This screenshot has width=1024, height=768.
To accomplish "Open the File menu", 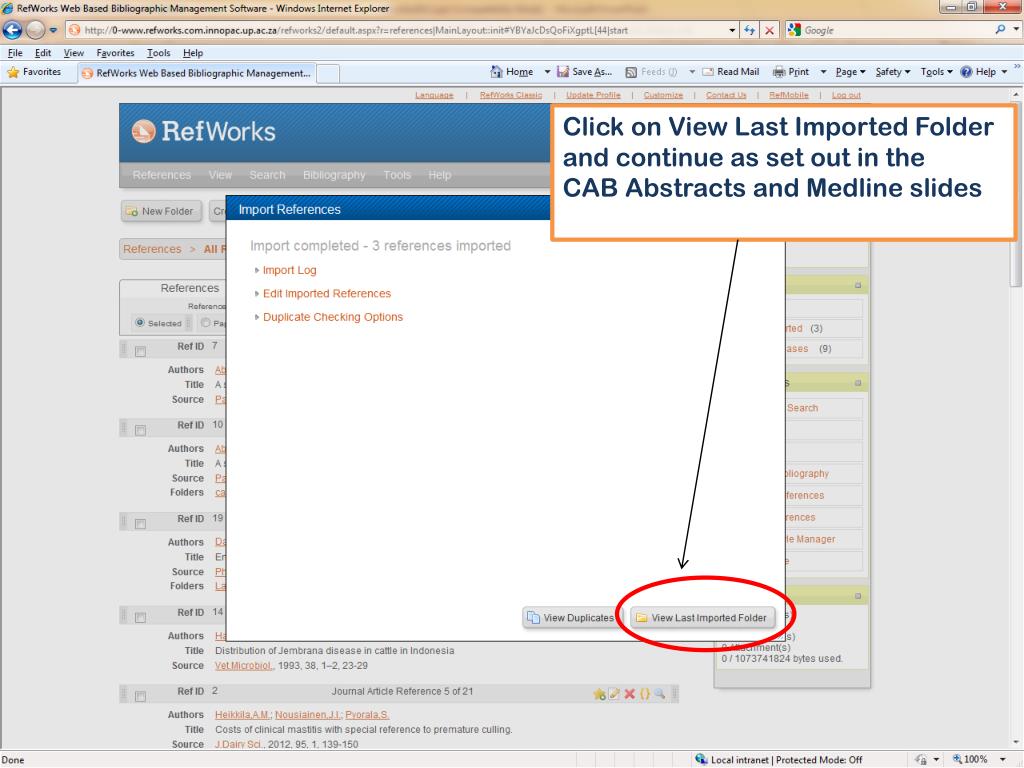I will 15,53.
